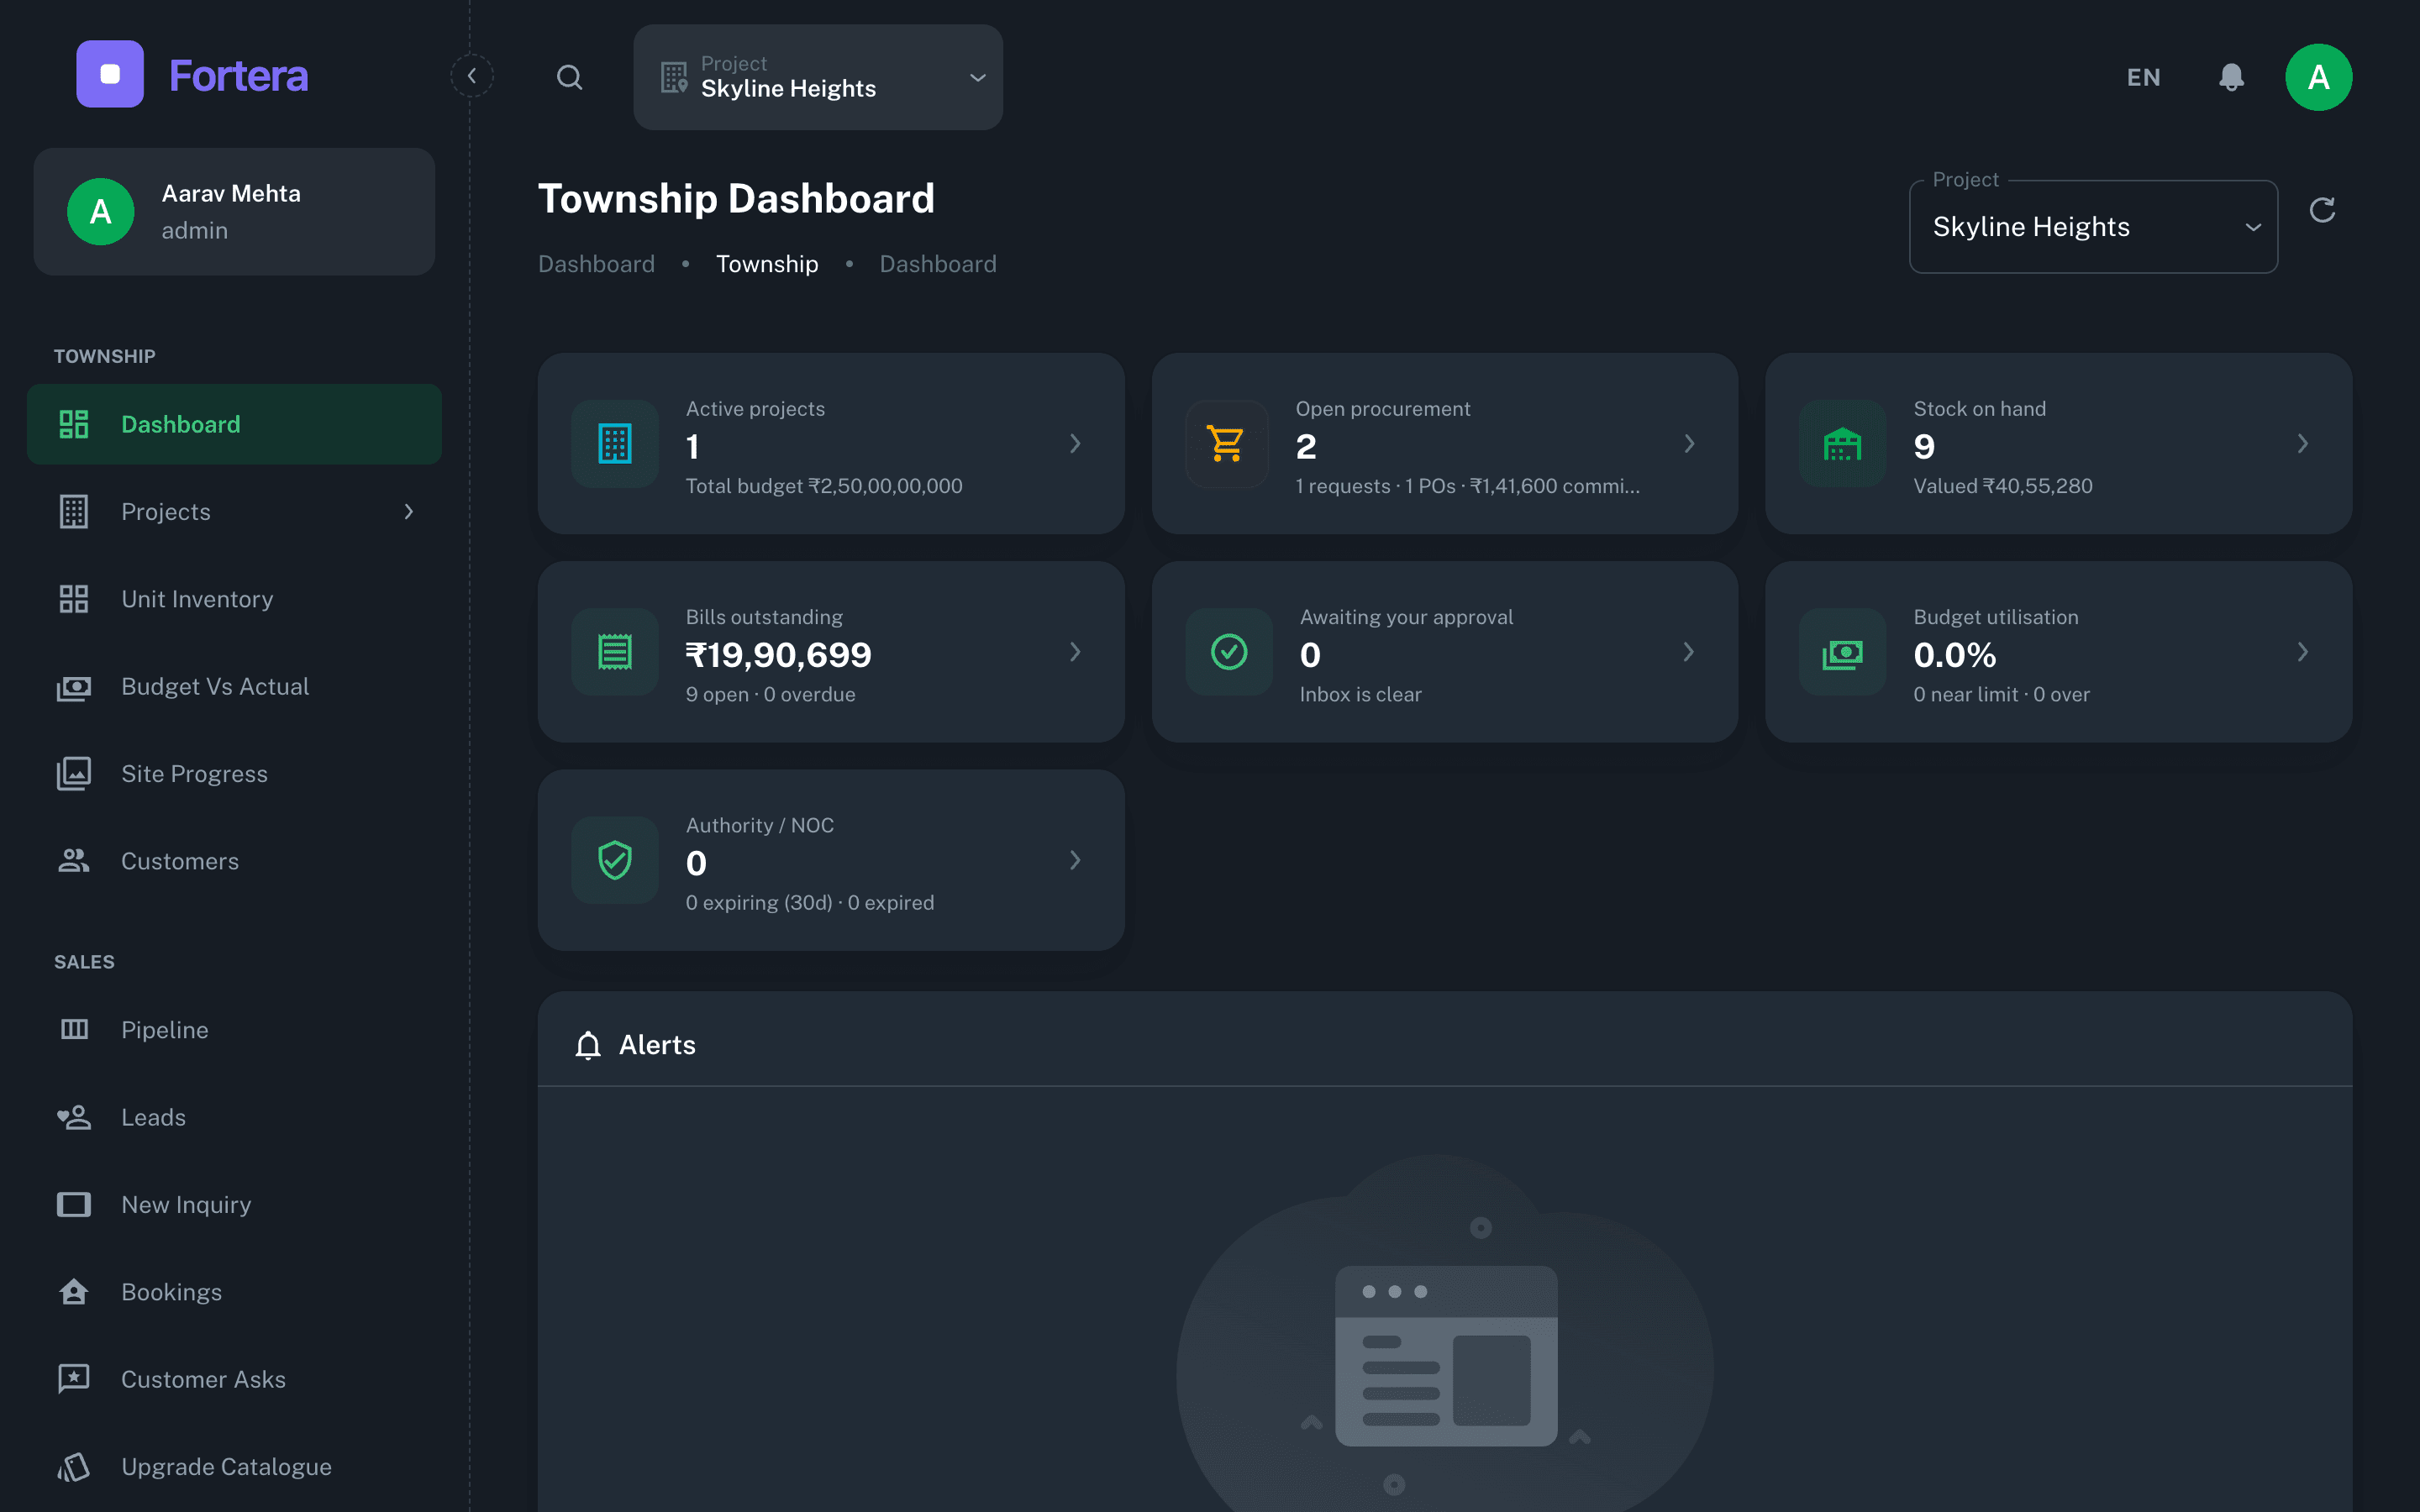
Task: Open the Leads menu item
Action: (x=234, y=1117)
